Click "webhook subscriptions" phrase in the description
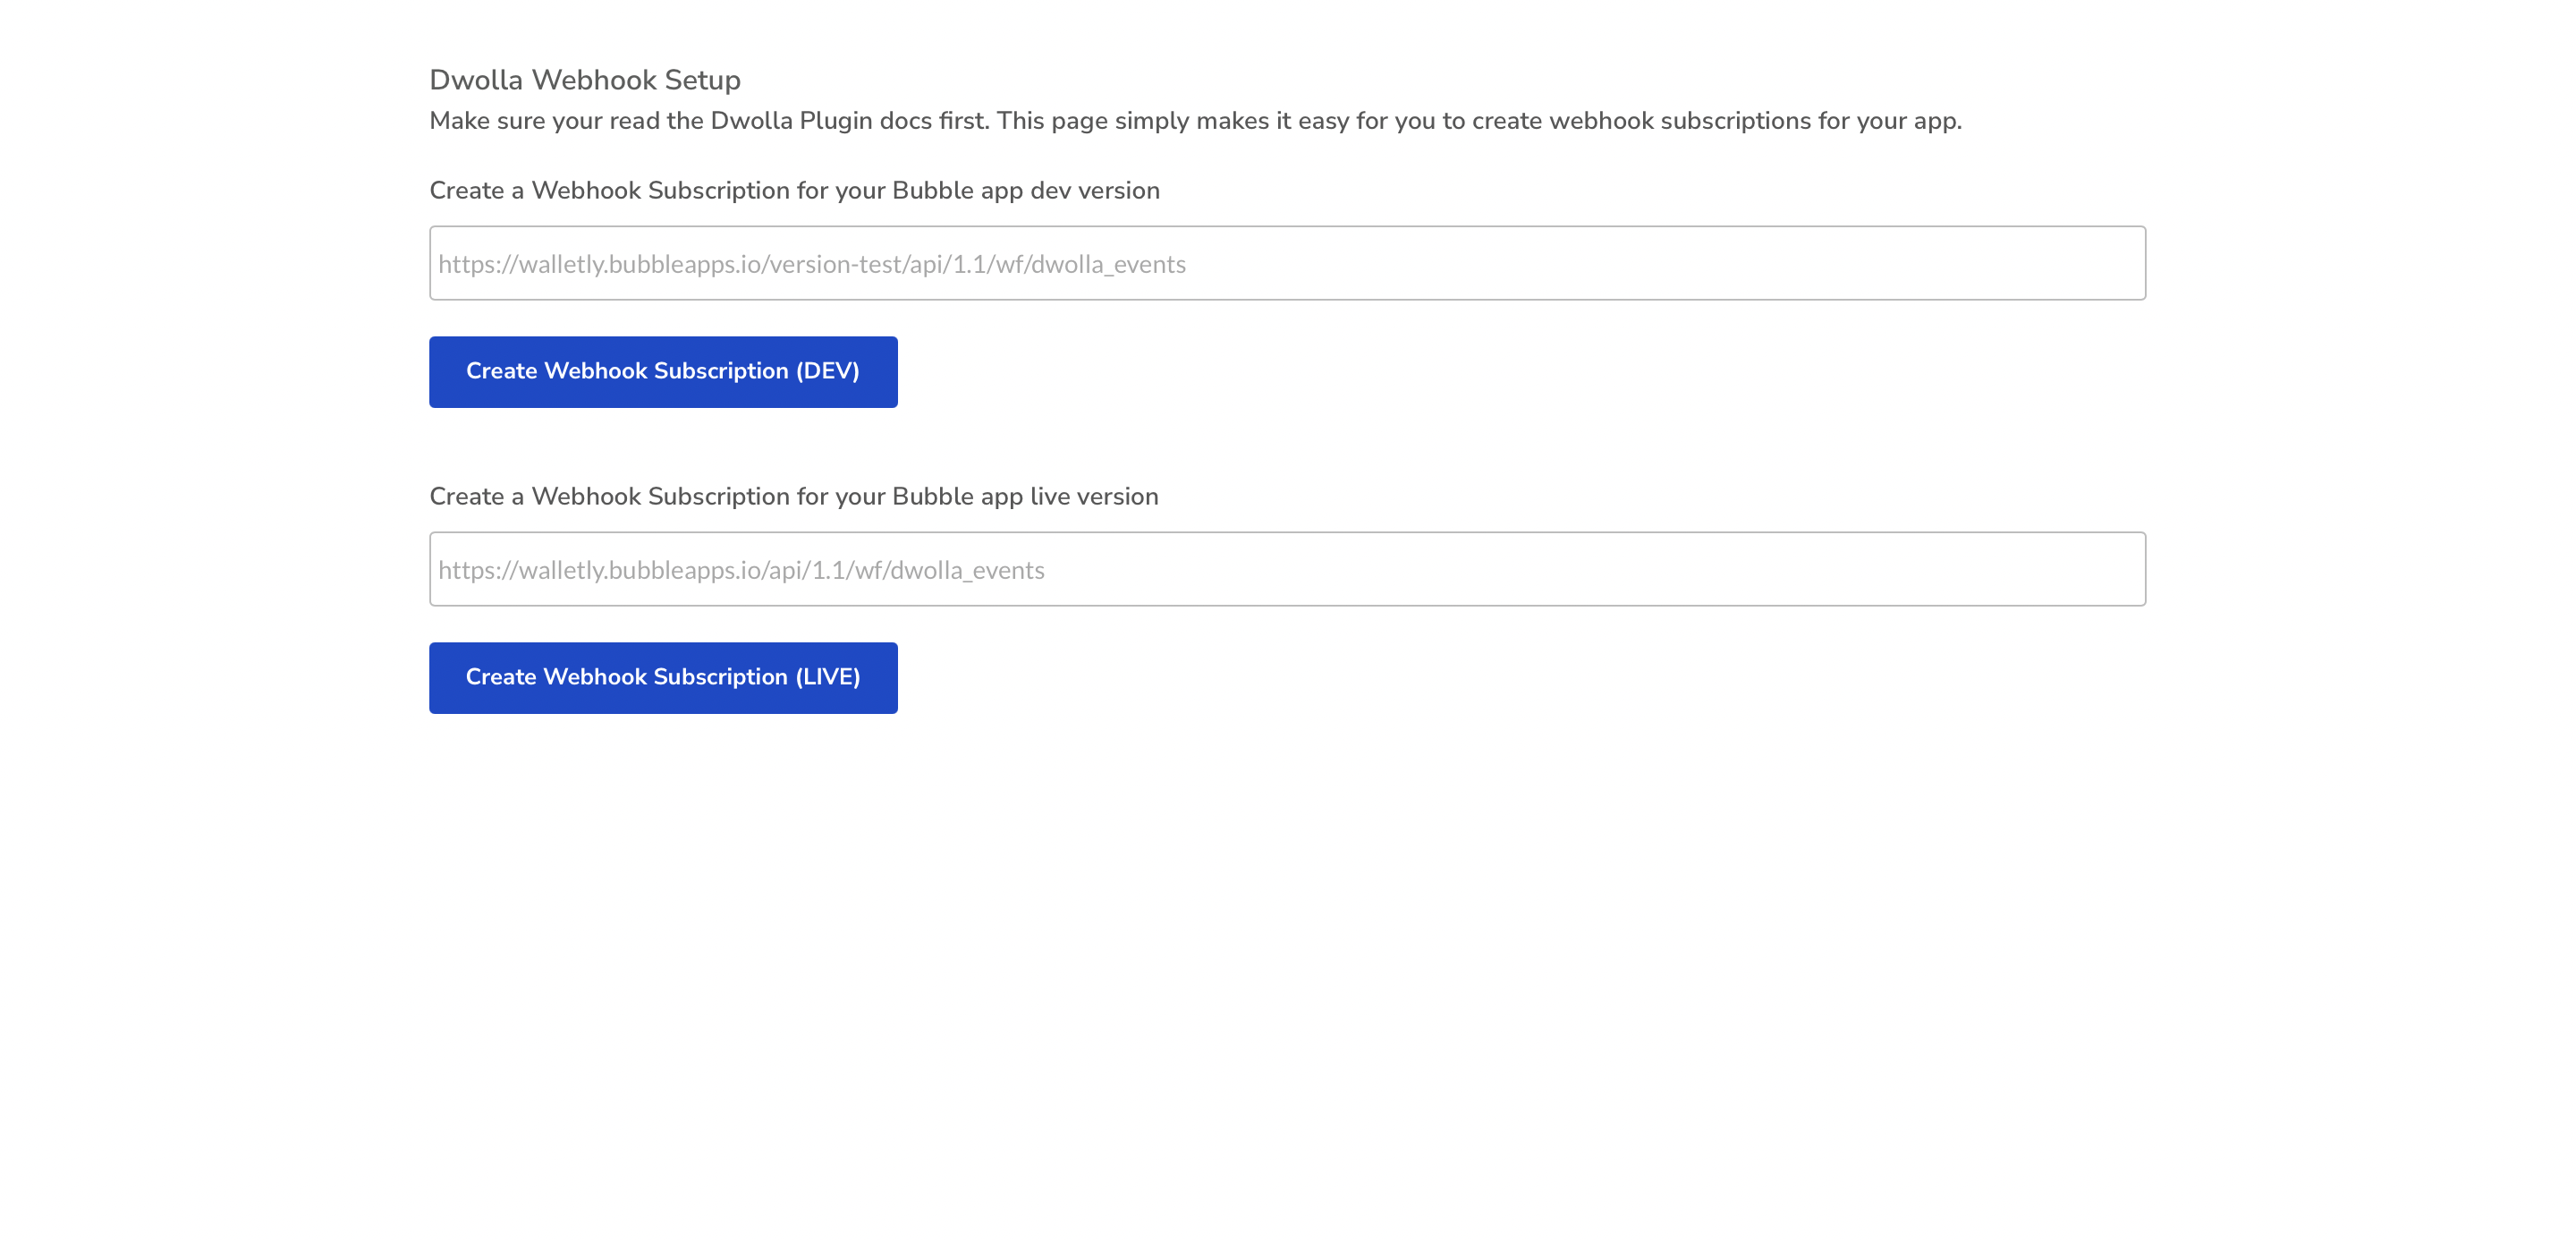Screen dimensions: 2576x1240 [1679, 121]
